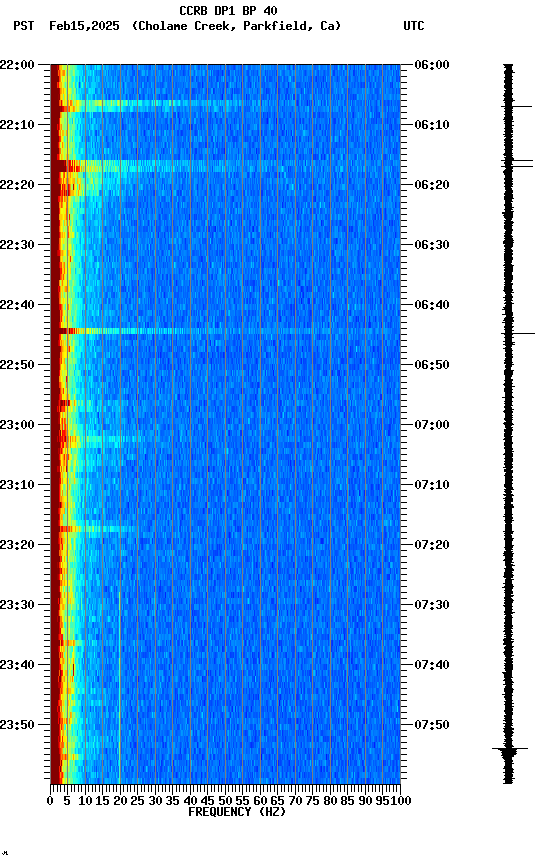
Task: Click the seismogram spike near 06:07 UTC
Action: pos(517,106)
